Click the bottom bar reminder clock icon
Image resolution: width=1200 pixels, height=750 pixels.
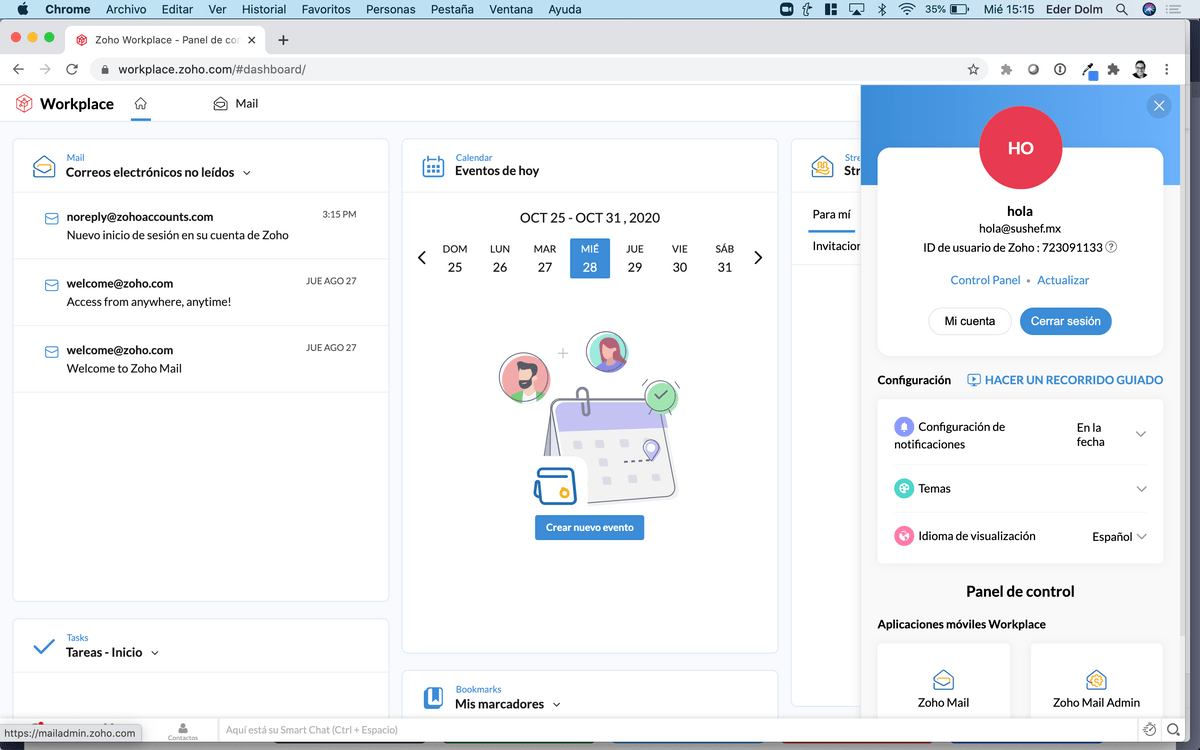click(x=1150, y=730)
